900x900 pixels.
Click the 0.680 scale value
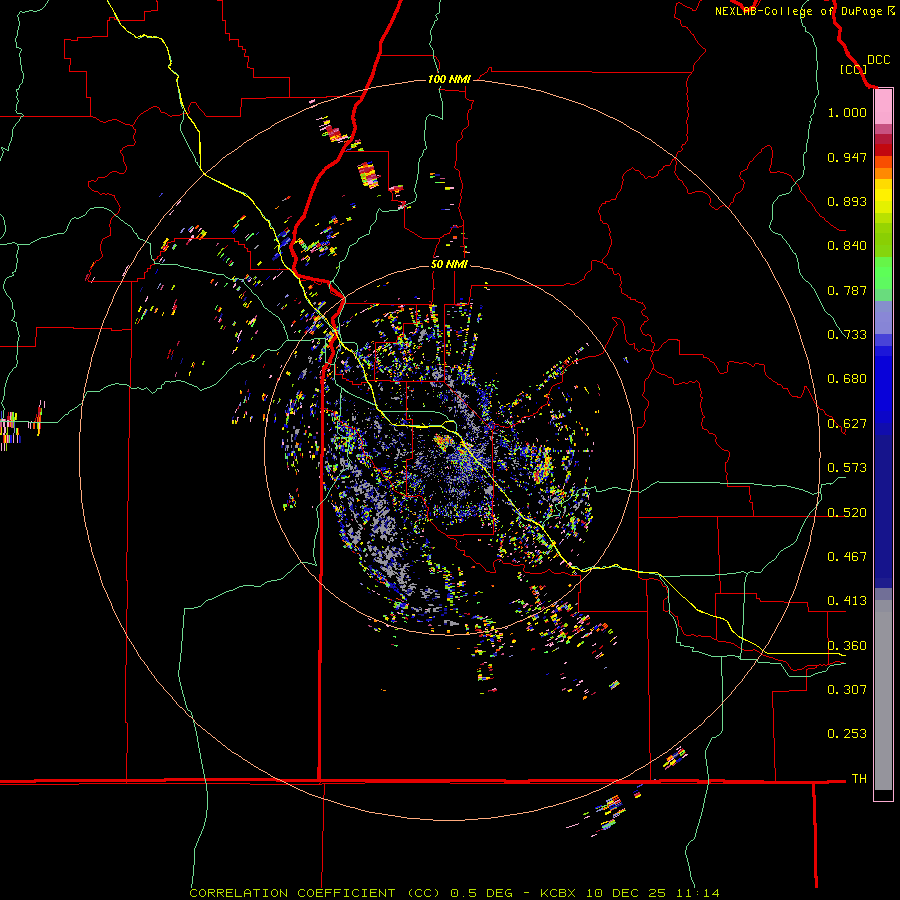tap(847, 379)
